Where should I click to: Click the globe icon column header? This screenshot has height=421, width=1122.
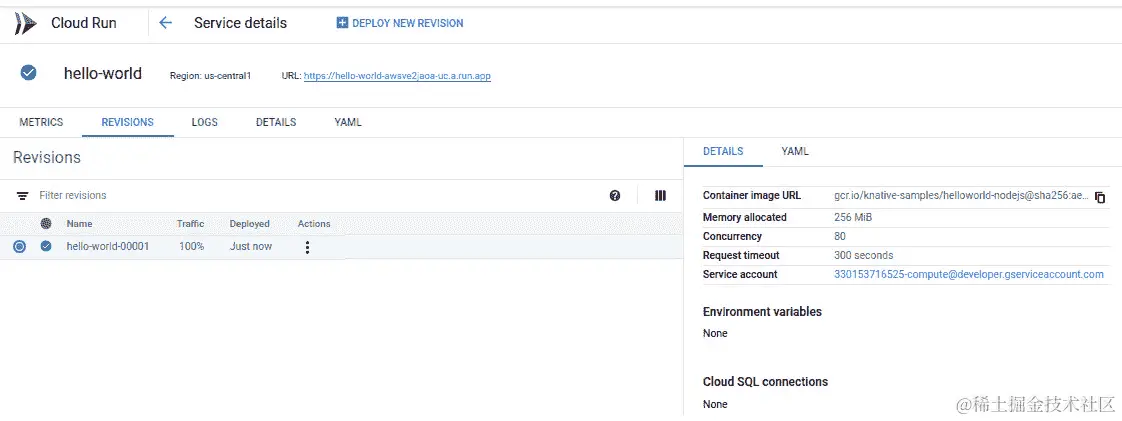[x=46, y=223]
